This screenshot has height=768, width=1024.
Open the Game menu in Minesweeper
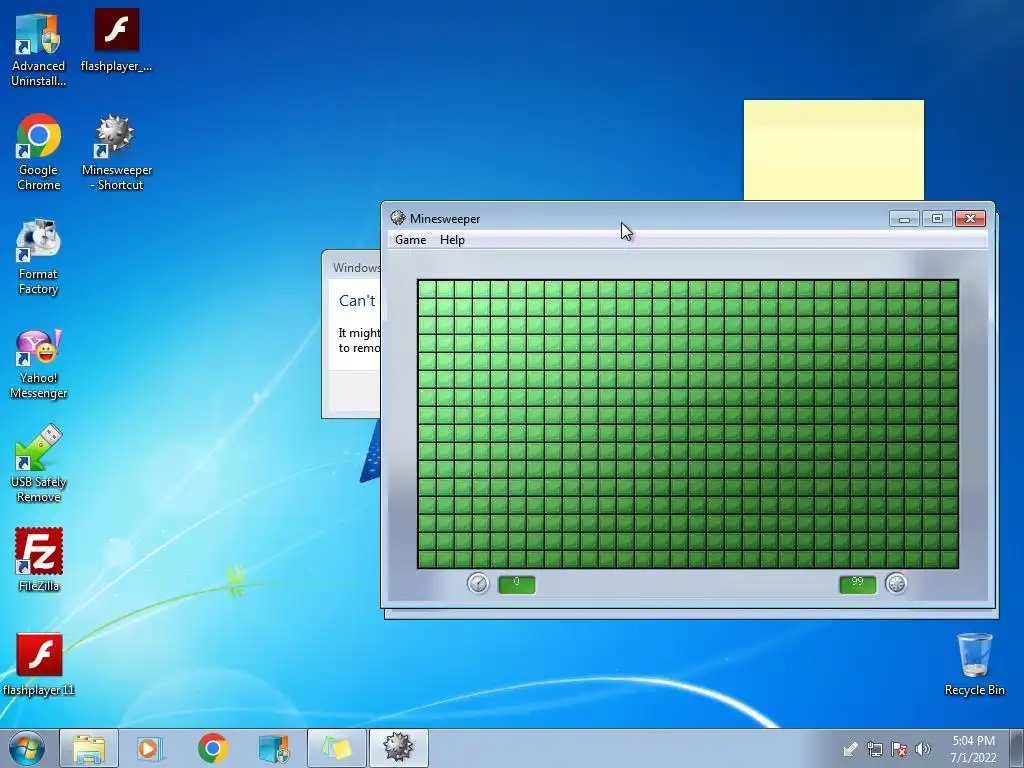coord(410,240)
